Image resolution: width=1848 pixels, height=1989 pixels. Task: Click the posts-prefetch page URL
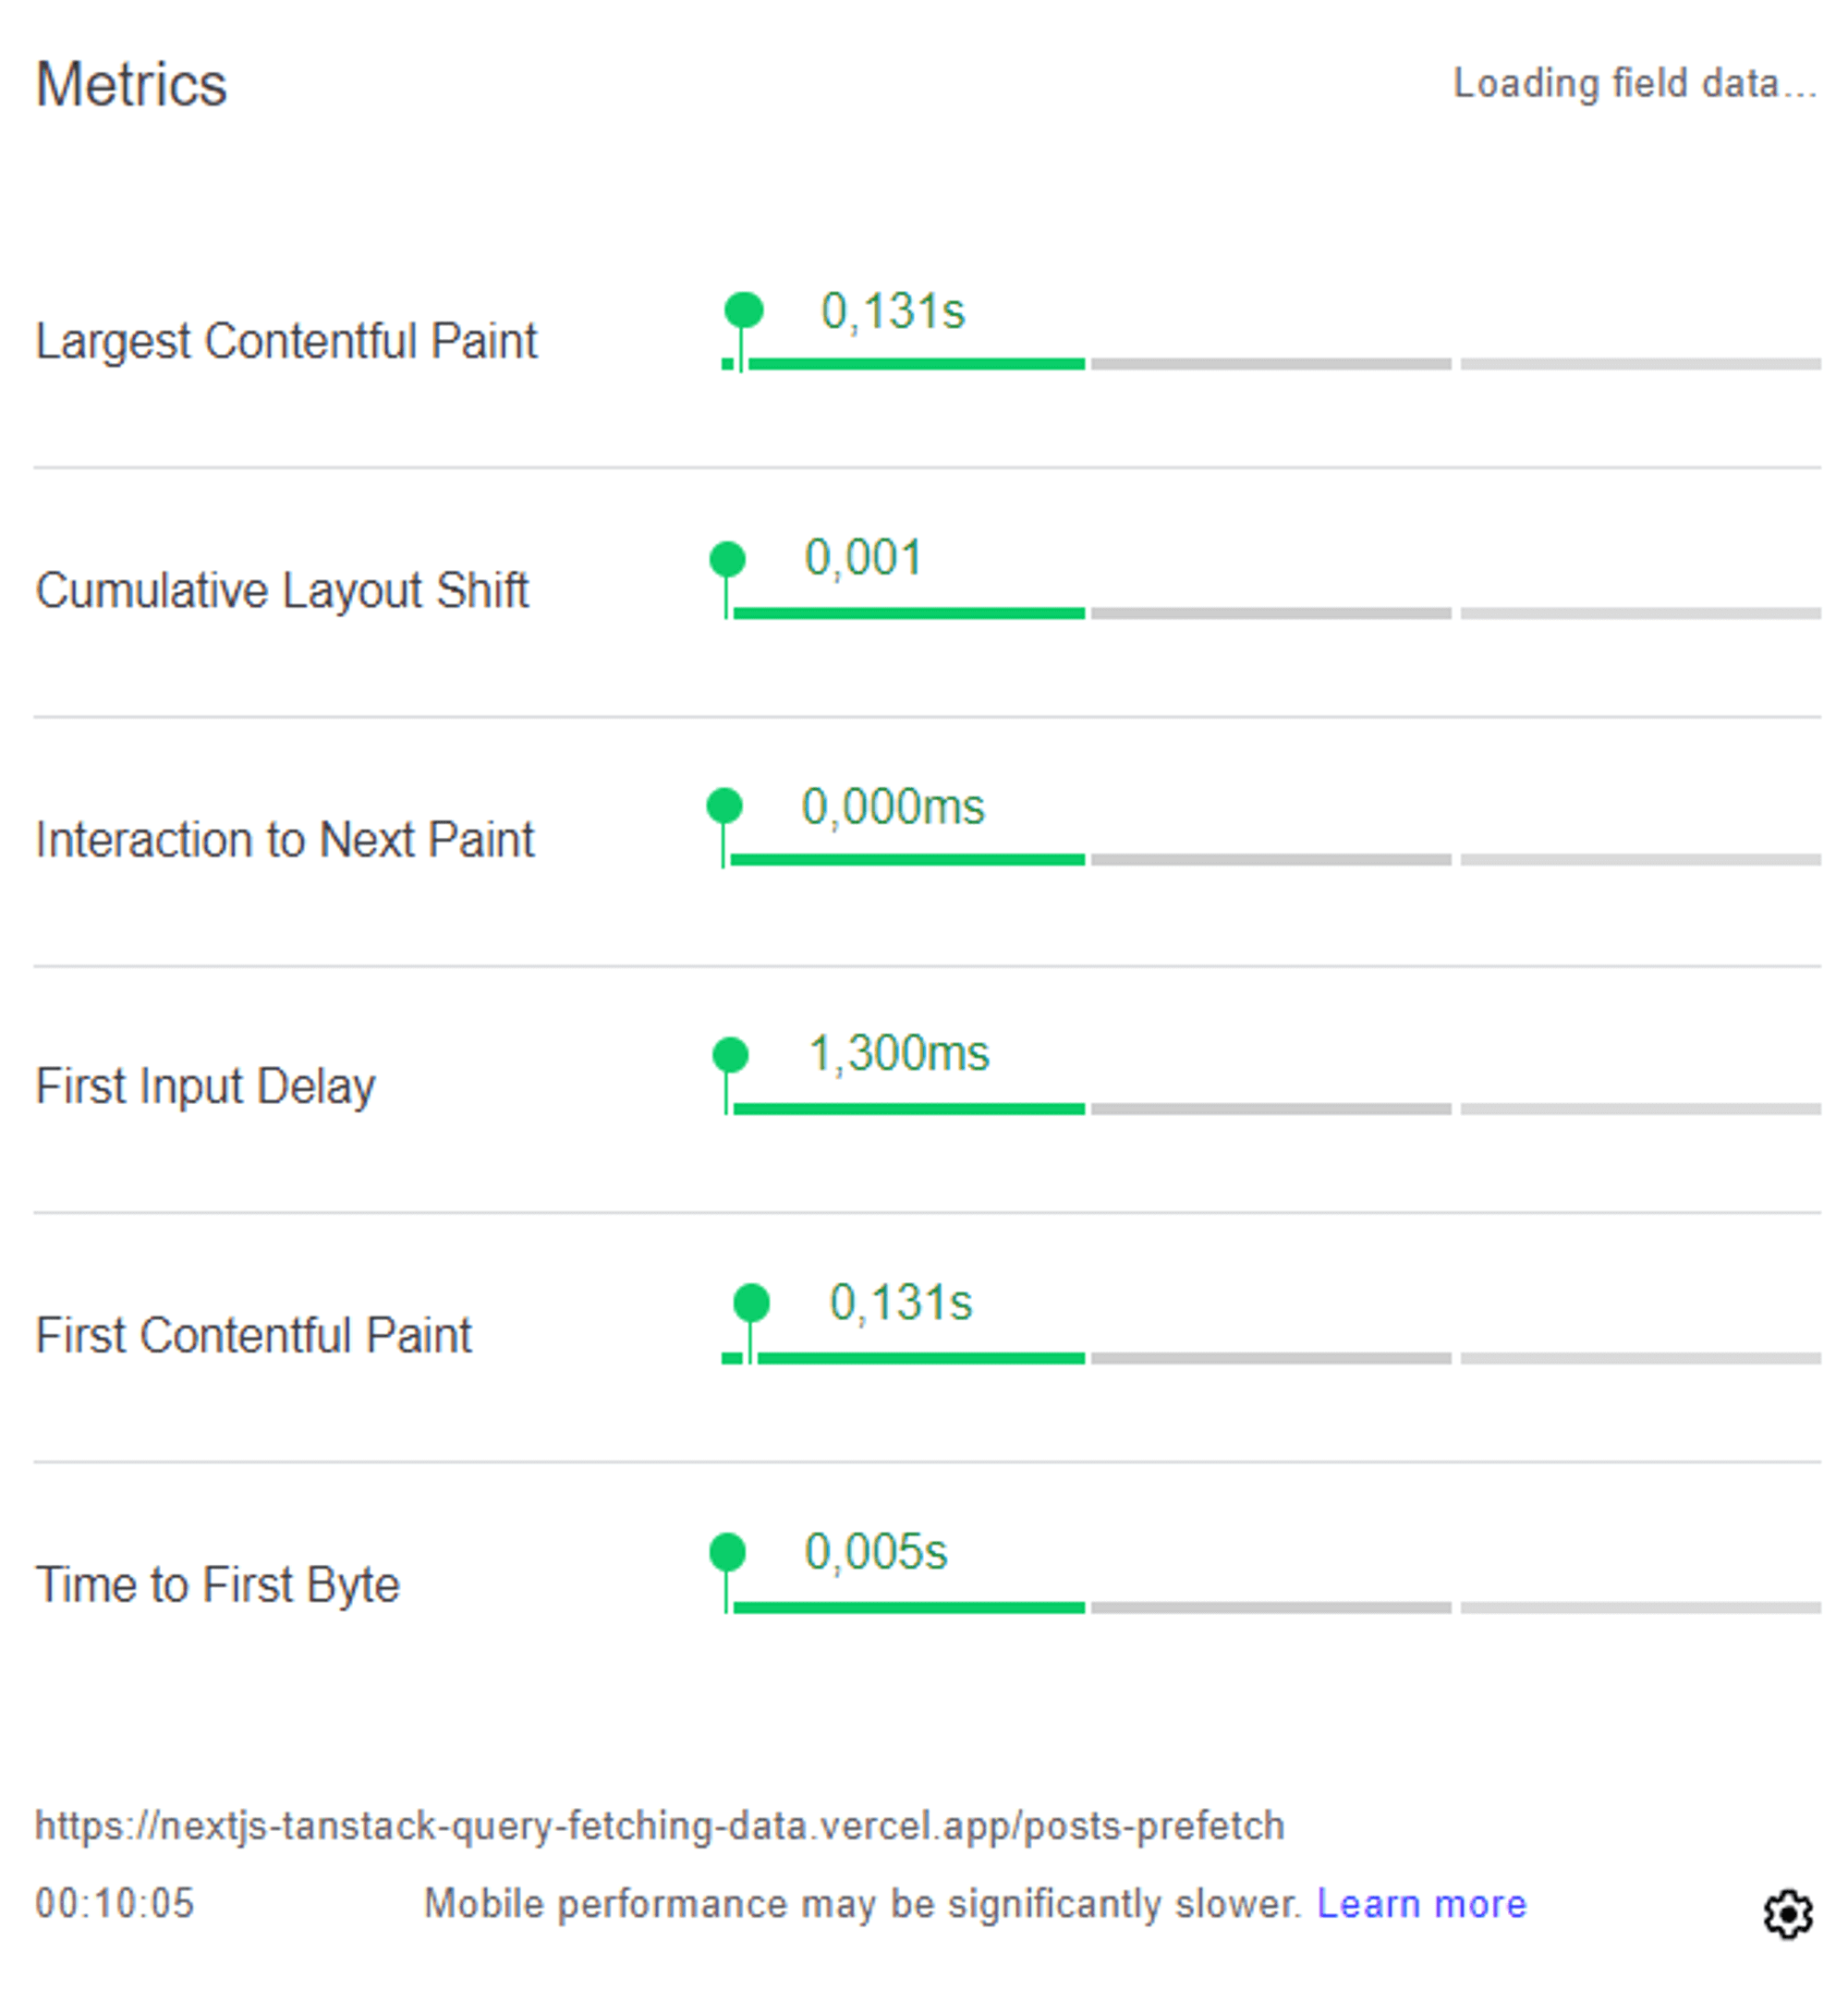tap(659, 1826)
